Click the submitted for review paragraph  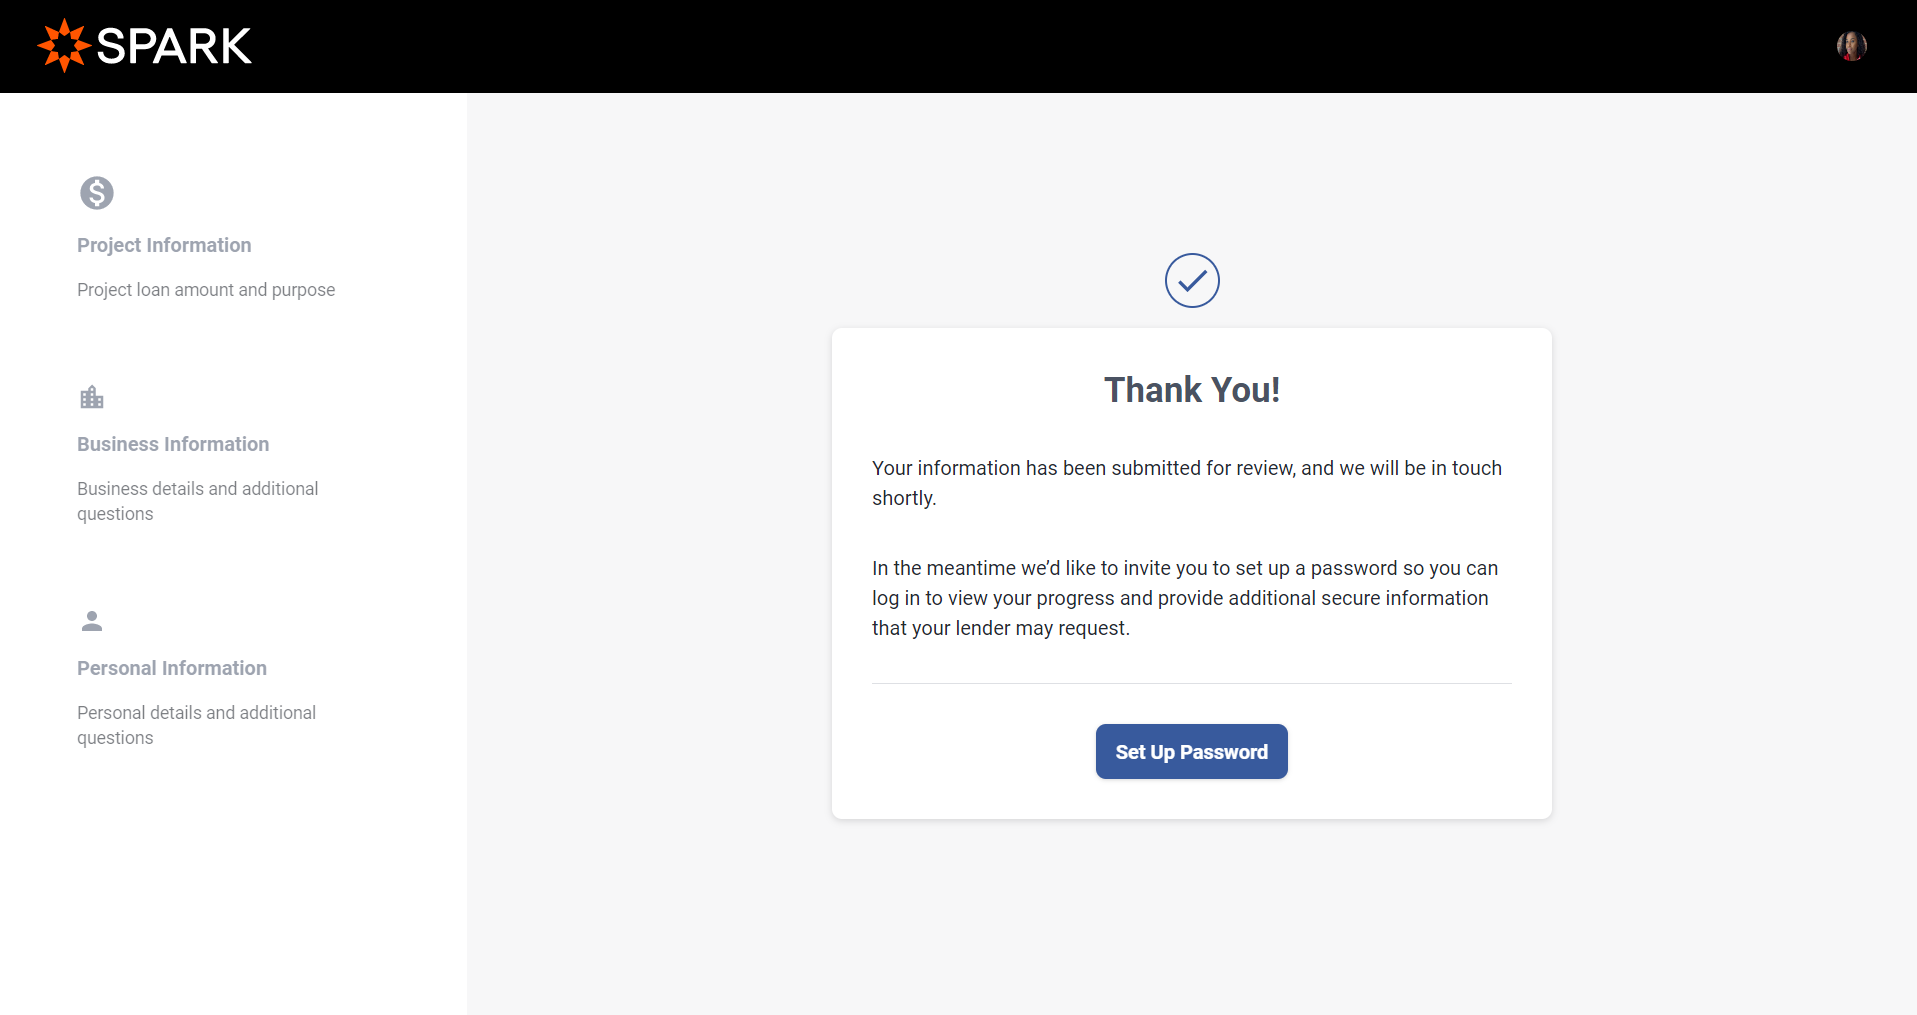coord(1187,483)
